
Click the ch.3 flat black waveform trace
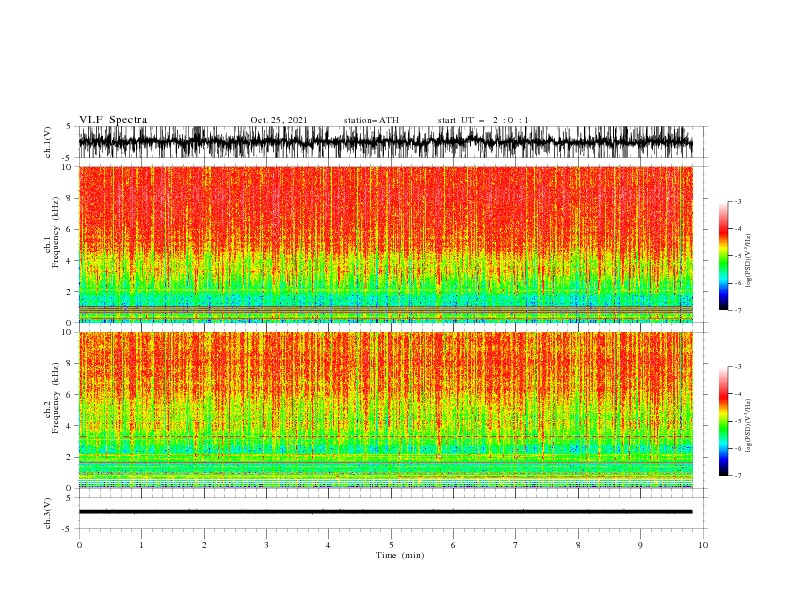(385, 512)
